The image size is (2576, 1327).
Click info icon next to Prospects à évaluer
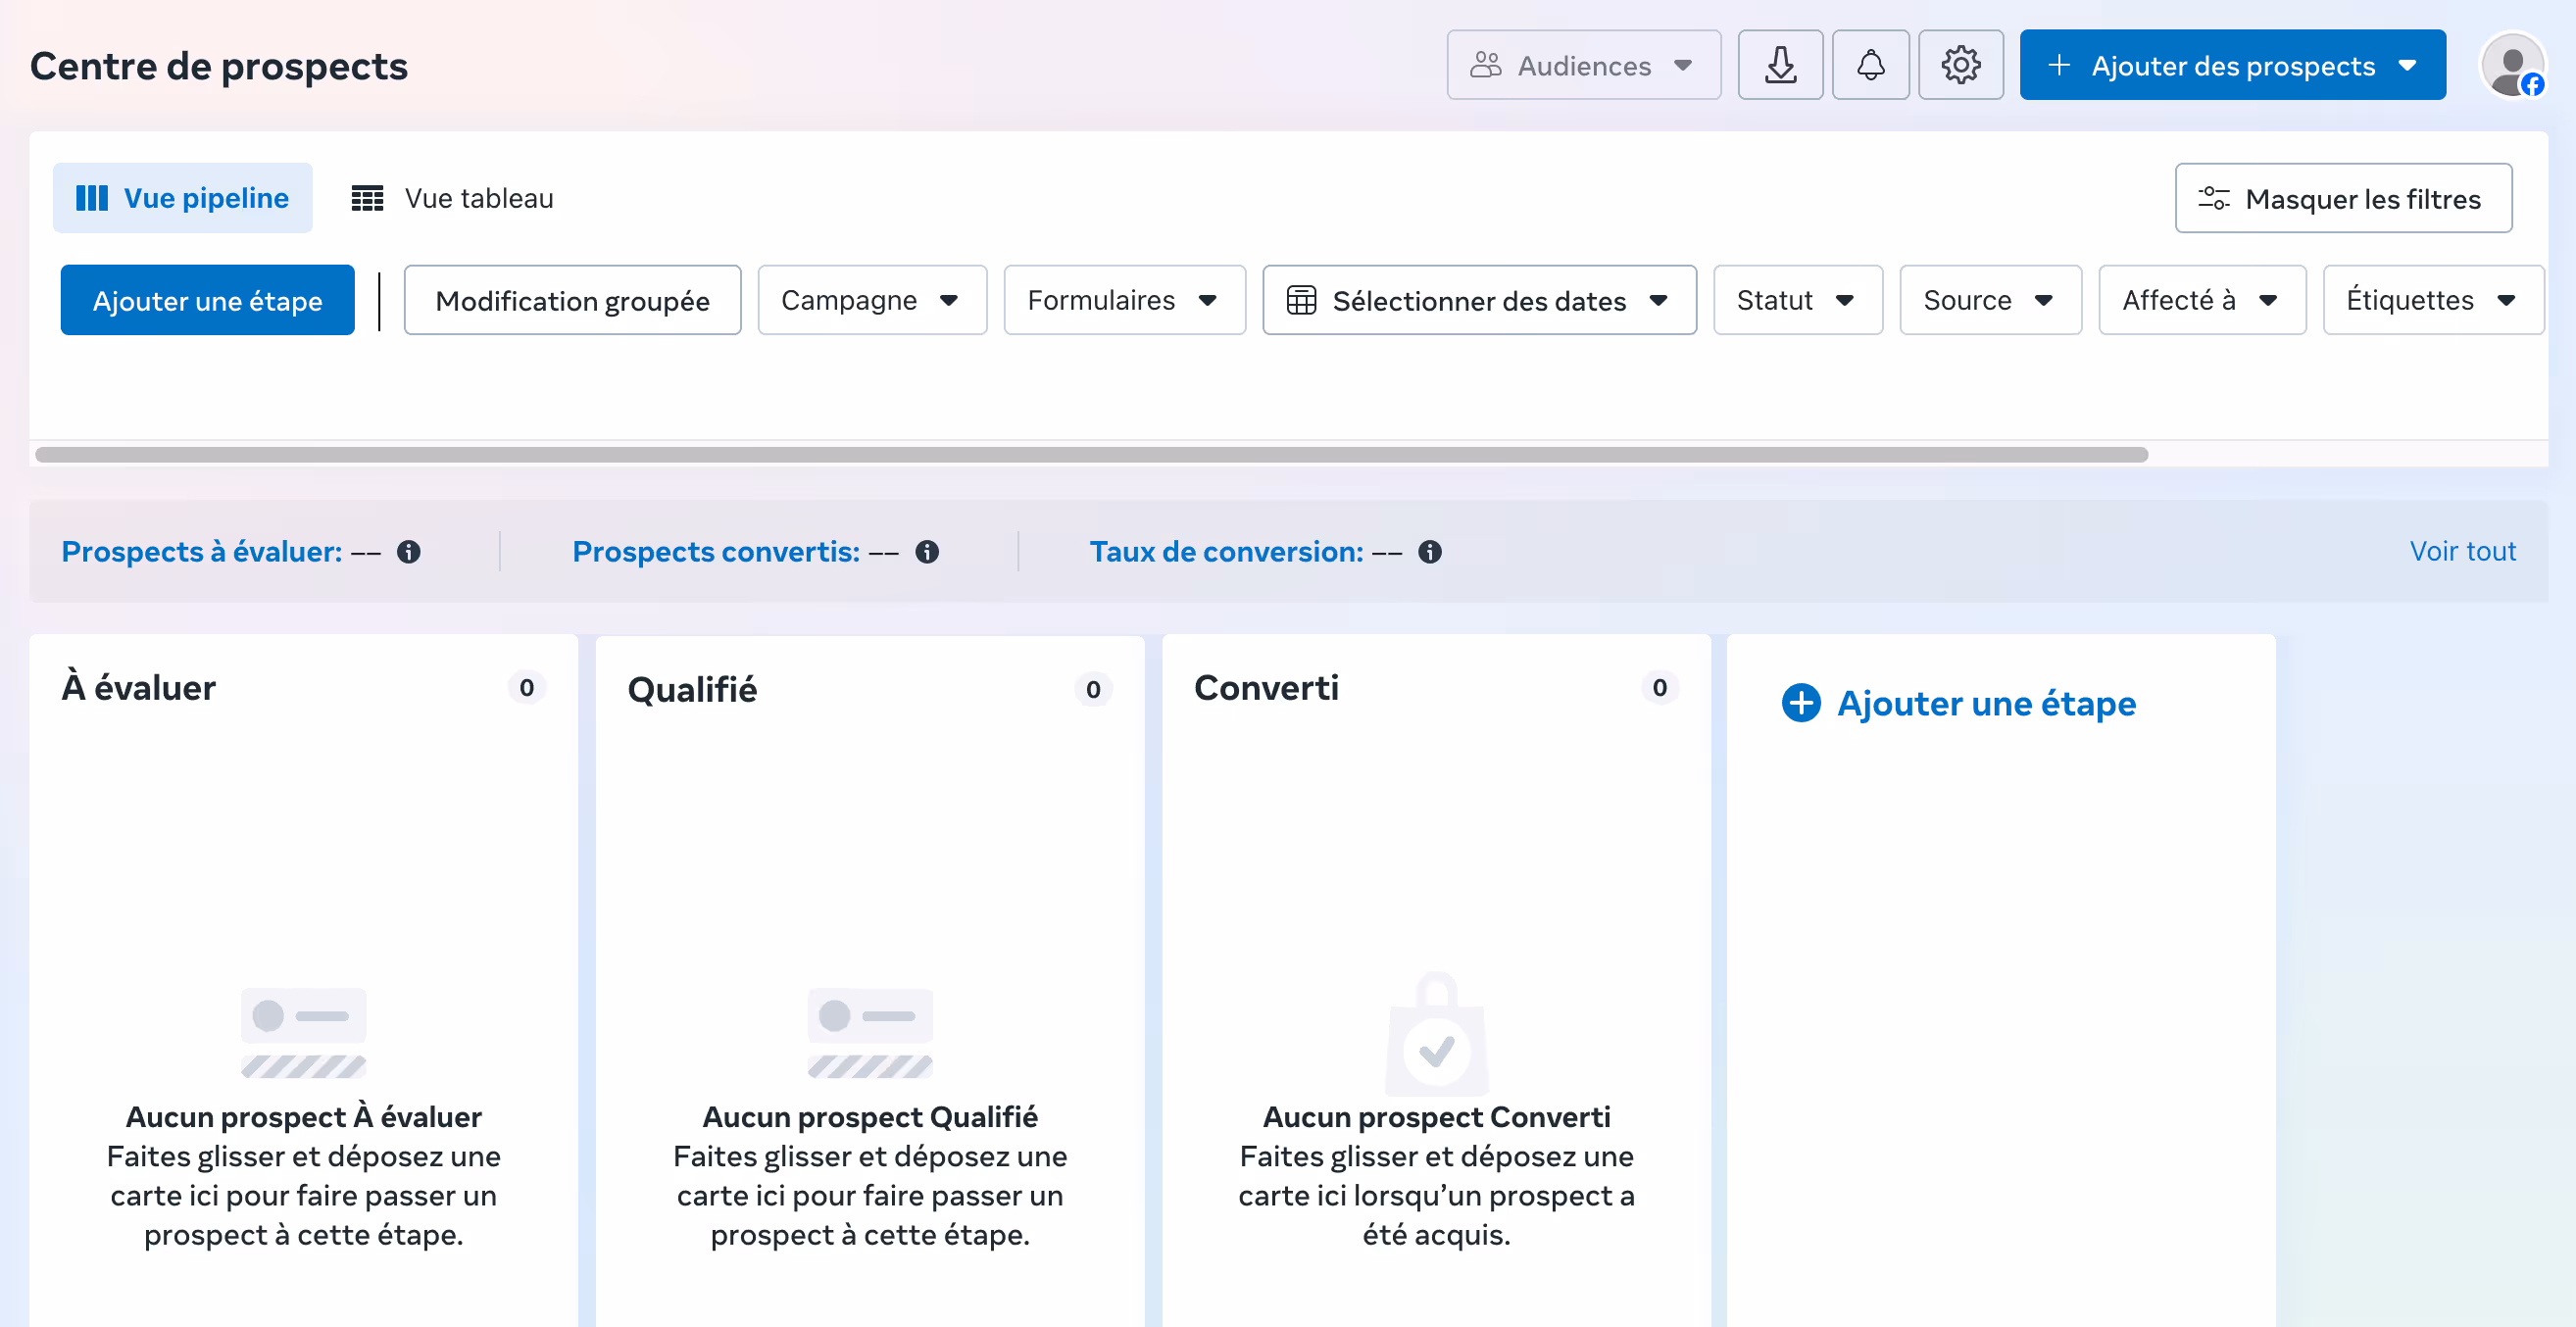pos(408,552)
